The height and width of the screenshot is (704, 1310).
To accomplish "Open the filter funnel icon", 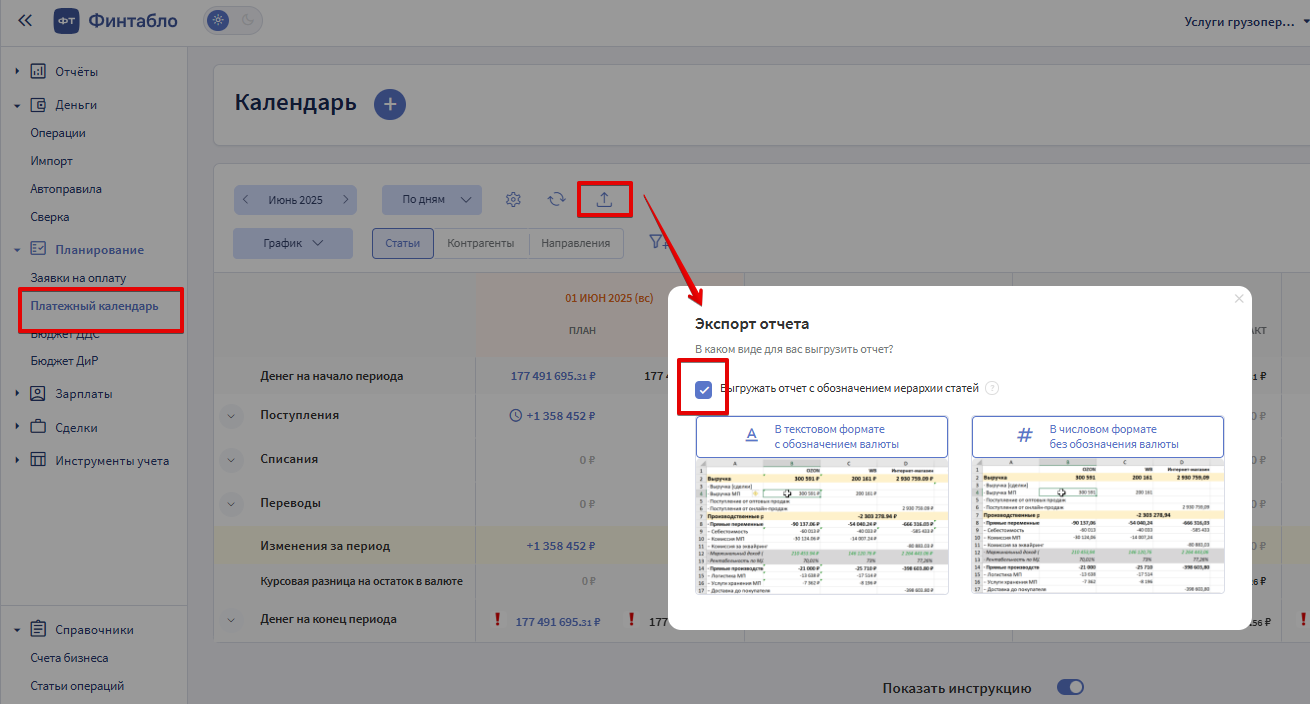I will tap(659, 242).
